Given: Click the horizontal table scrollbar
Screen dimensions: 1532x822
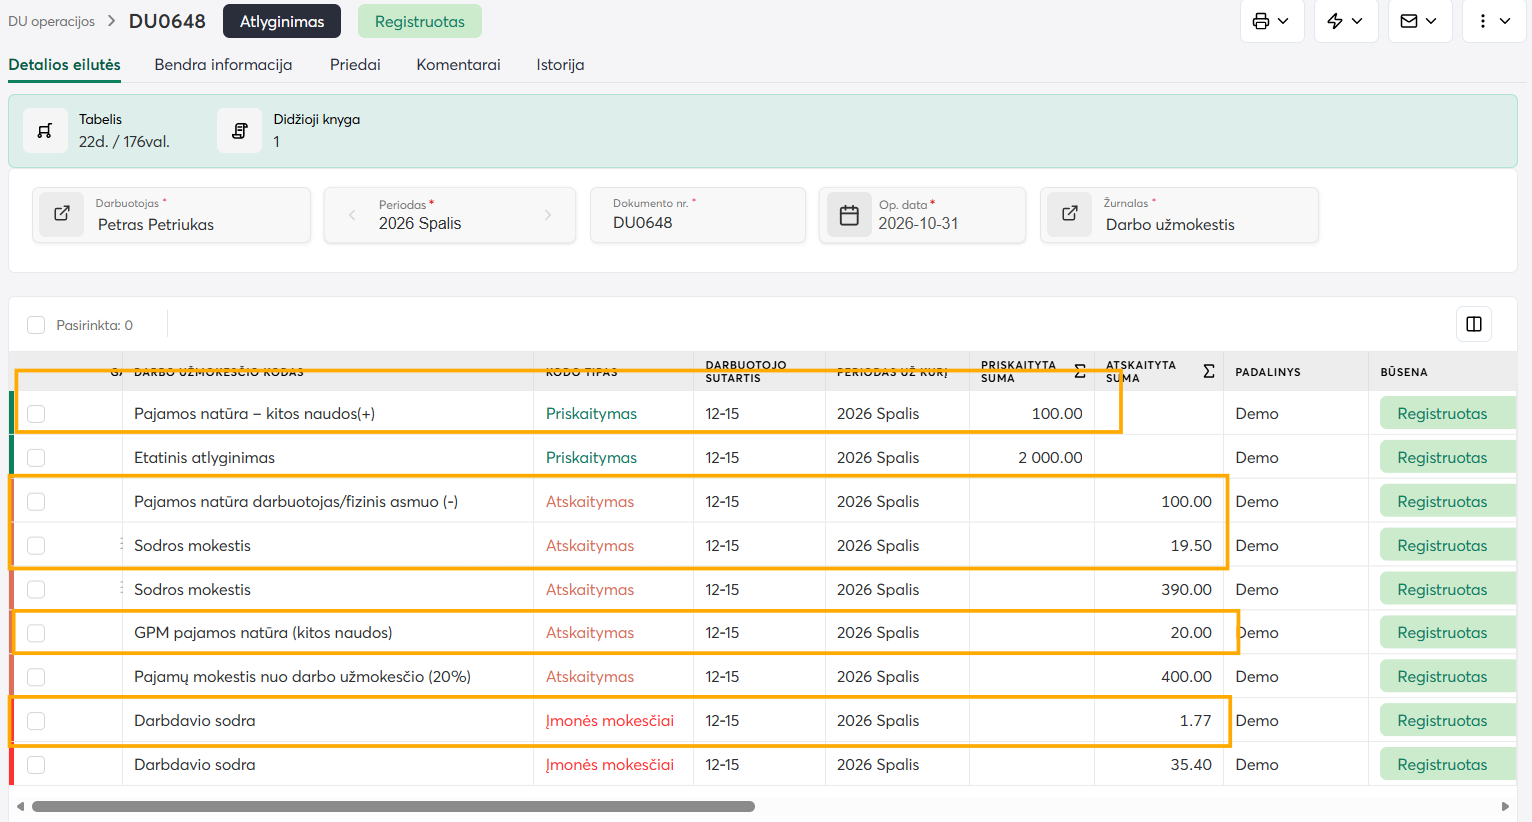Looking at the screenshot, I should tap(393, 806).
